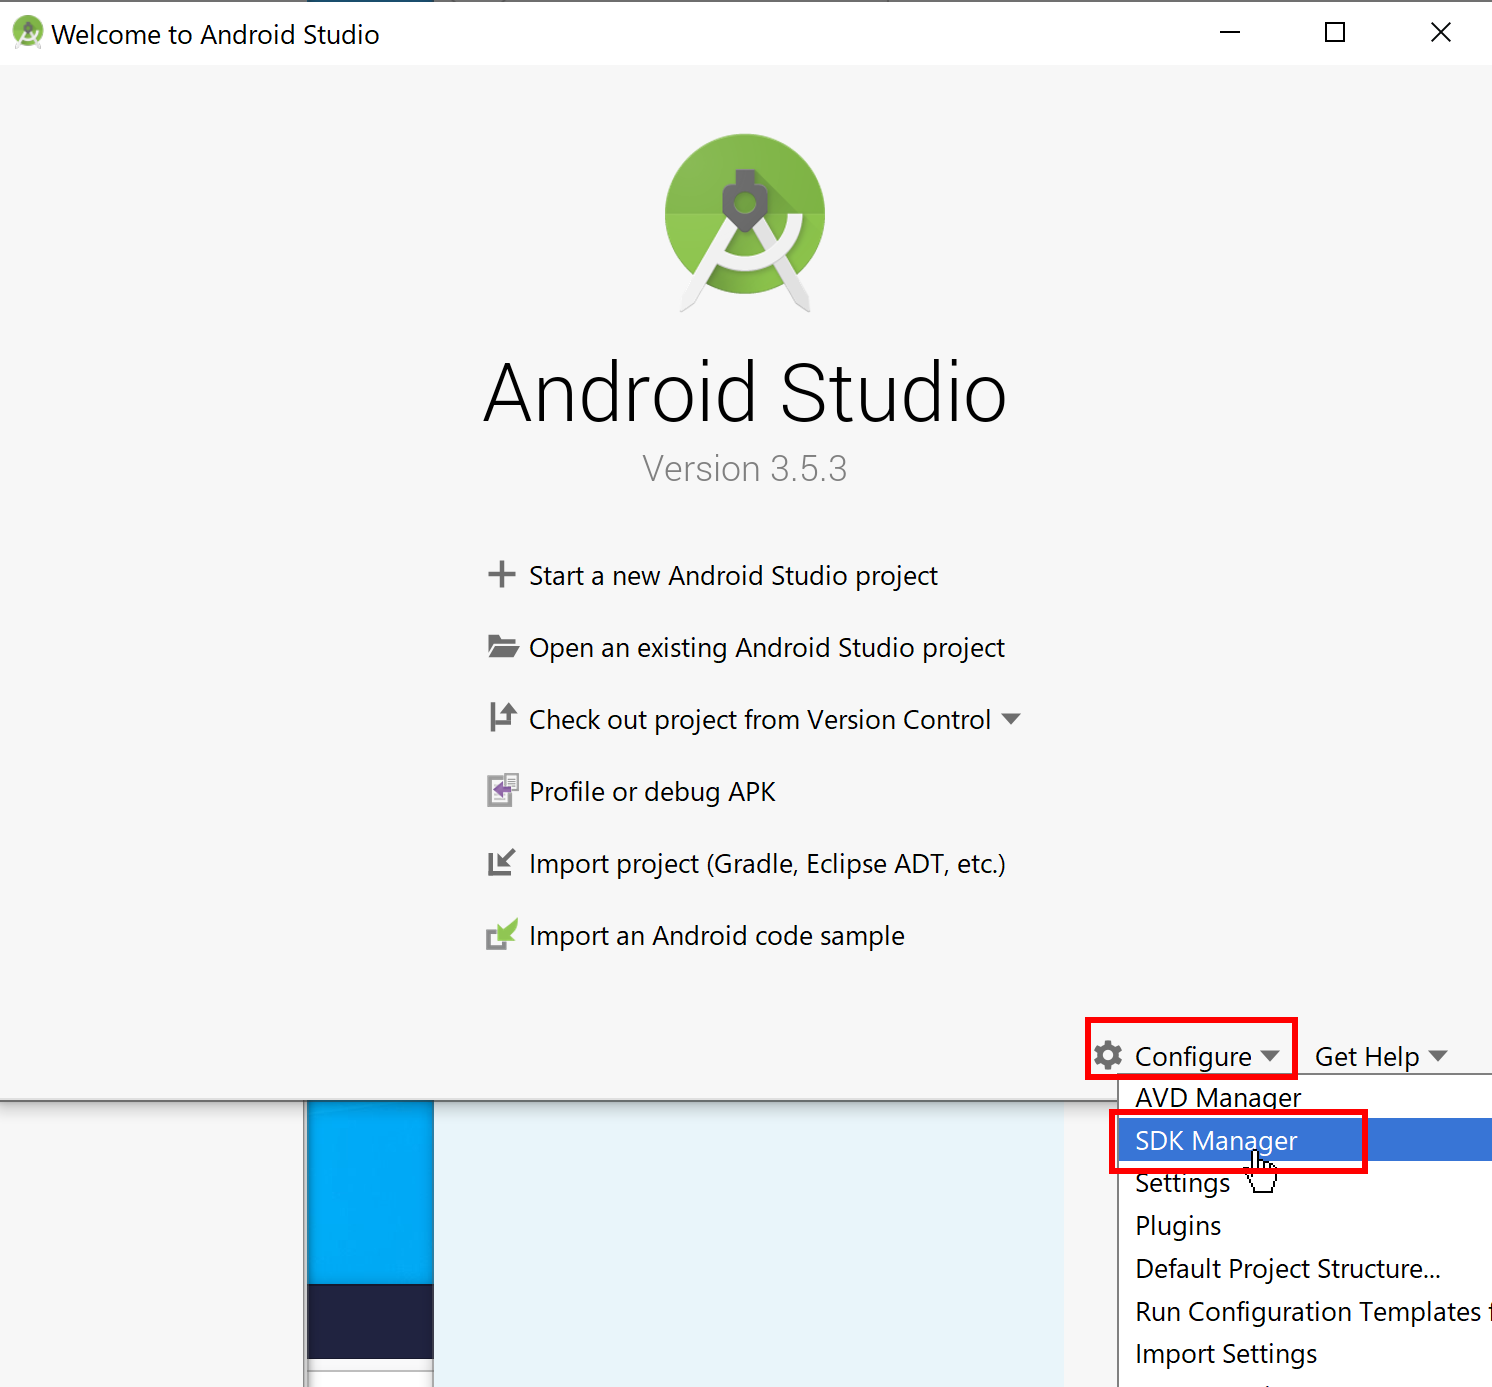Click the Android Studio logo
The image size is (1492, 1387).
745,222
